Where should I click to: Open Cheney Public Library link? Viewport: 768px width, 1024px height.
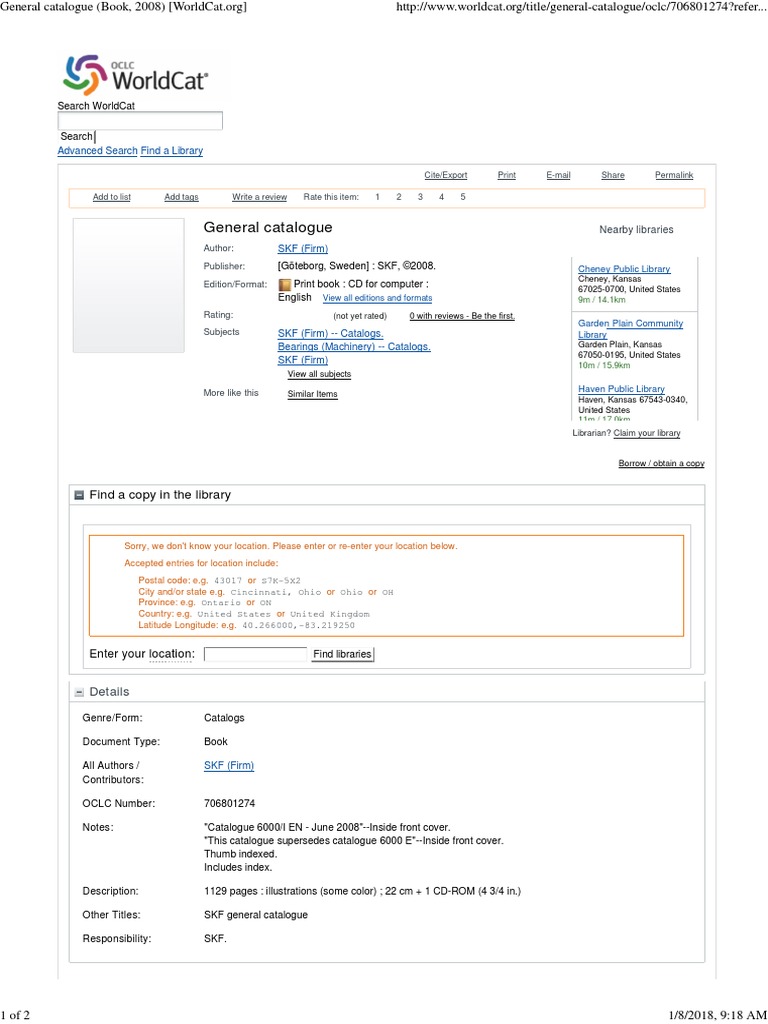click(624, 269)
